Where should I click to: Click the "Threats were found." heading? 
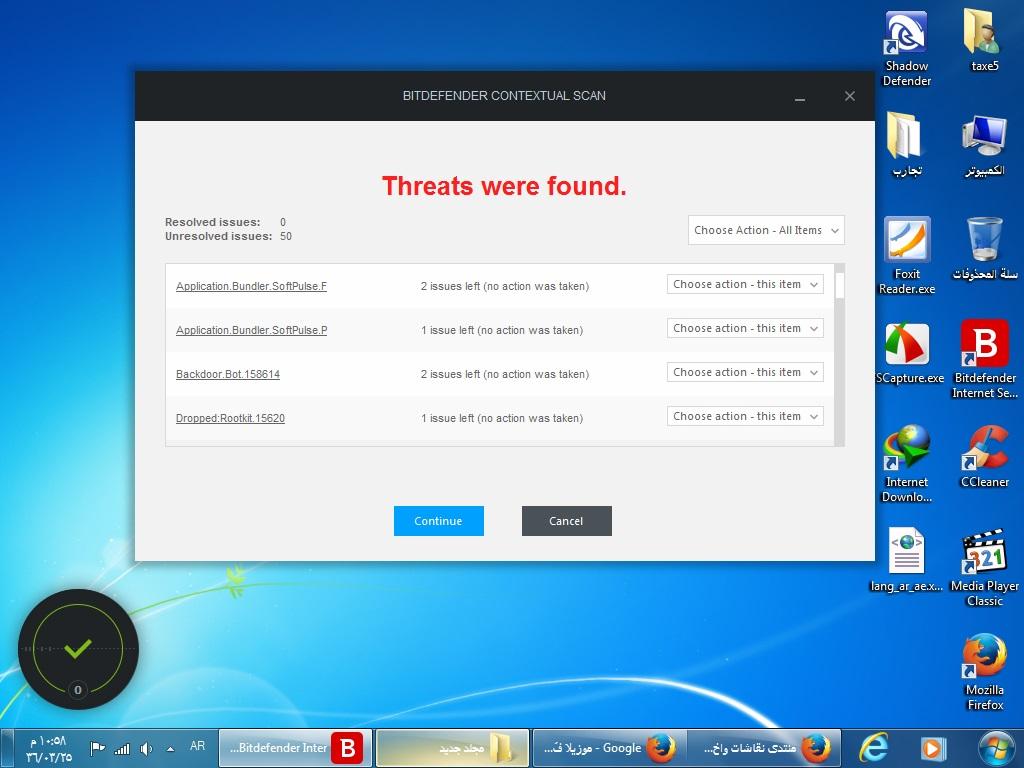[x=504, y=186]
